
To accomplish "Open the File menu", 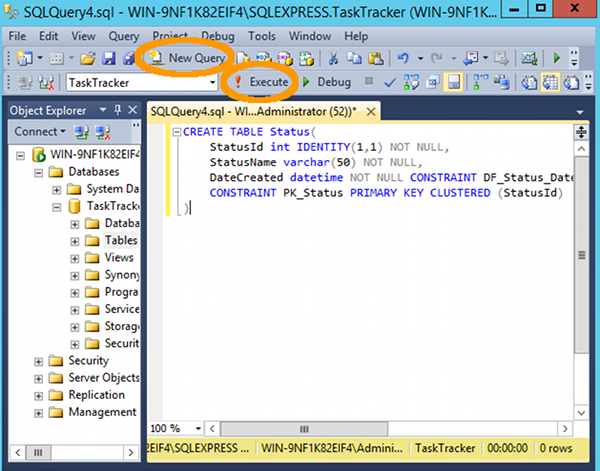I will (x=17, y=36).
